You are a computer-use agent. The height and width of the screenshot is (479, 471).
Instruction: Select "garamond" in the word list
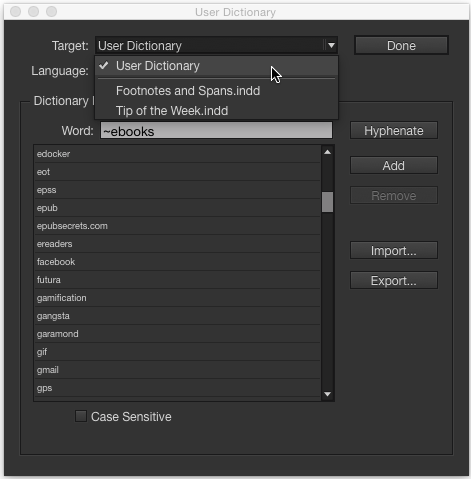point(178,334)
